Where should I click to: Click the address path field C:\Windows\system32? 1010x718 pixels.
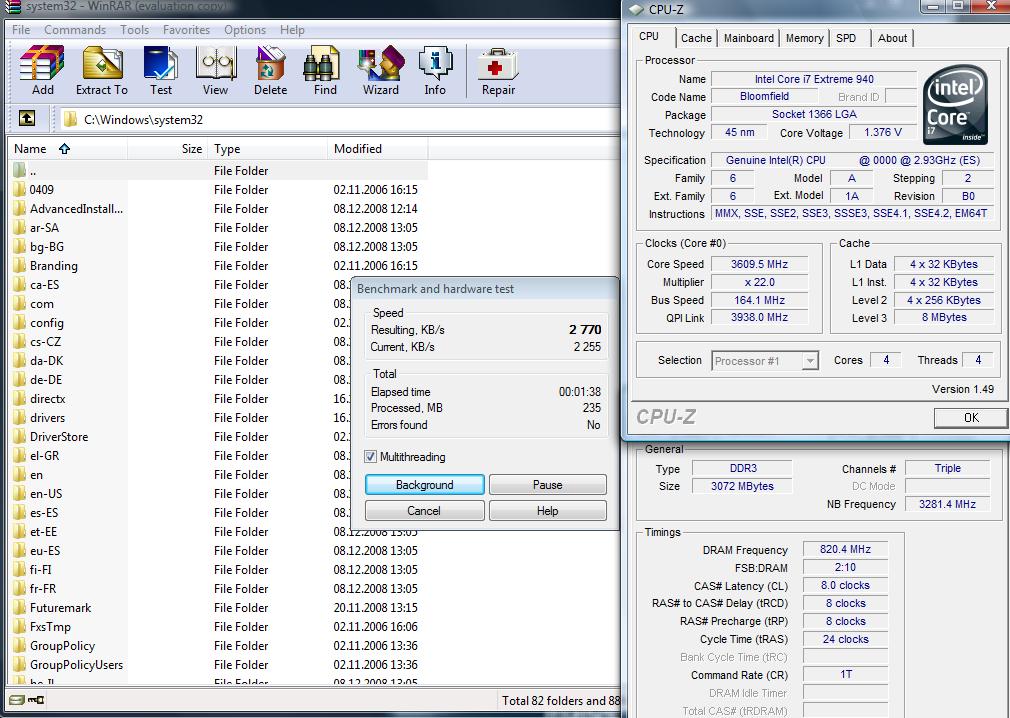[339, 119]
